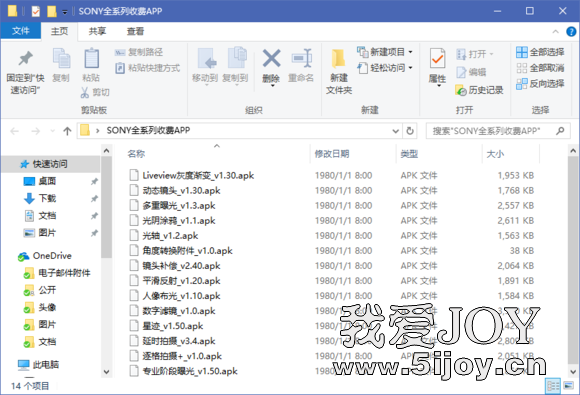Click 反向选择 (Invert selection)
The height and width of the screenshot is (395, 580).
[540, 84]
